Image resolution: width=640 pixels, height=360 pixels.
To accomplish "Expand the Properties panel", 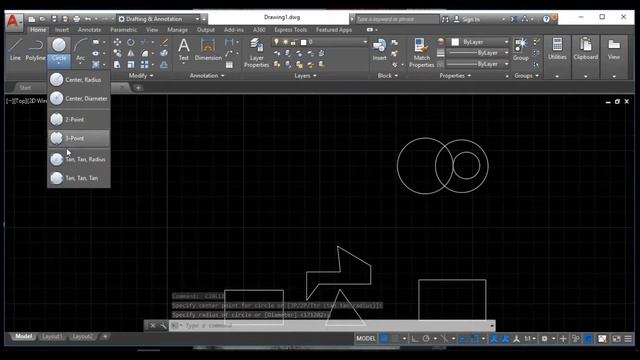I will tap(455, 76).
